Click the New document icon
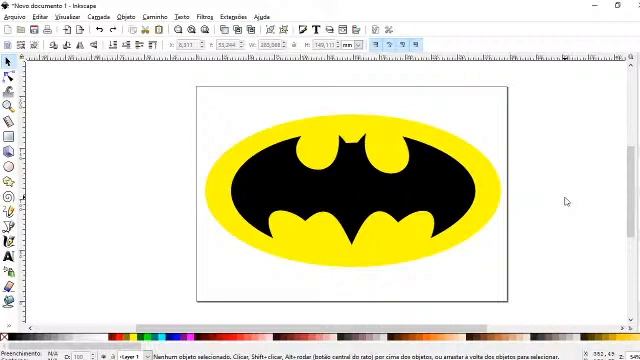 pyautogui.click(x=8, y=29)
